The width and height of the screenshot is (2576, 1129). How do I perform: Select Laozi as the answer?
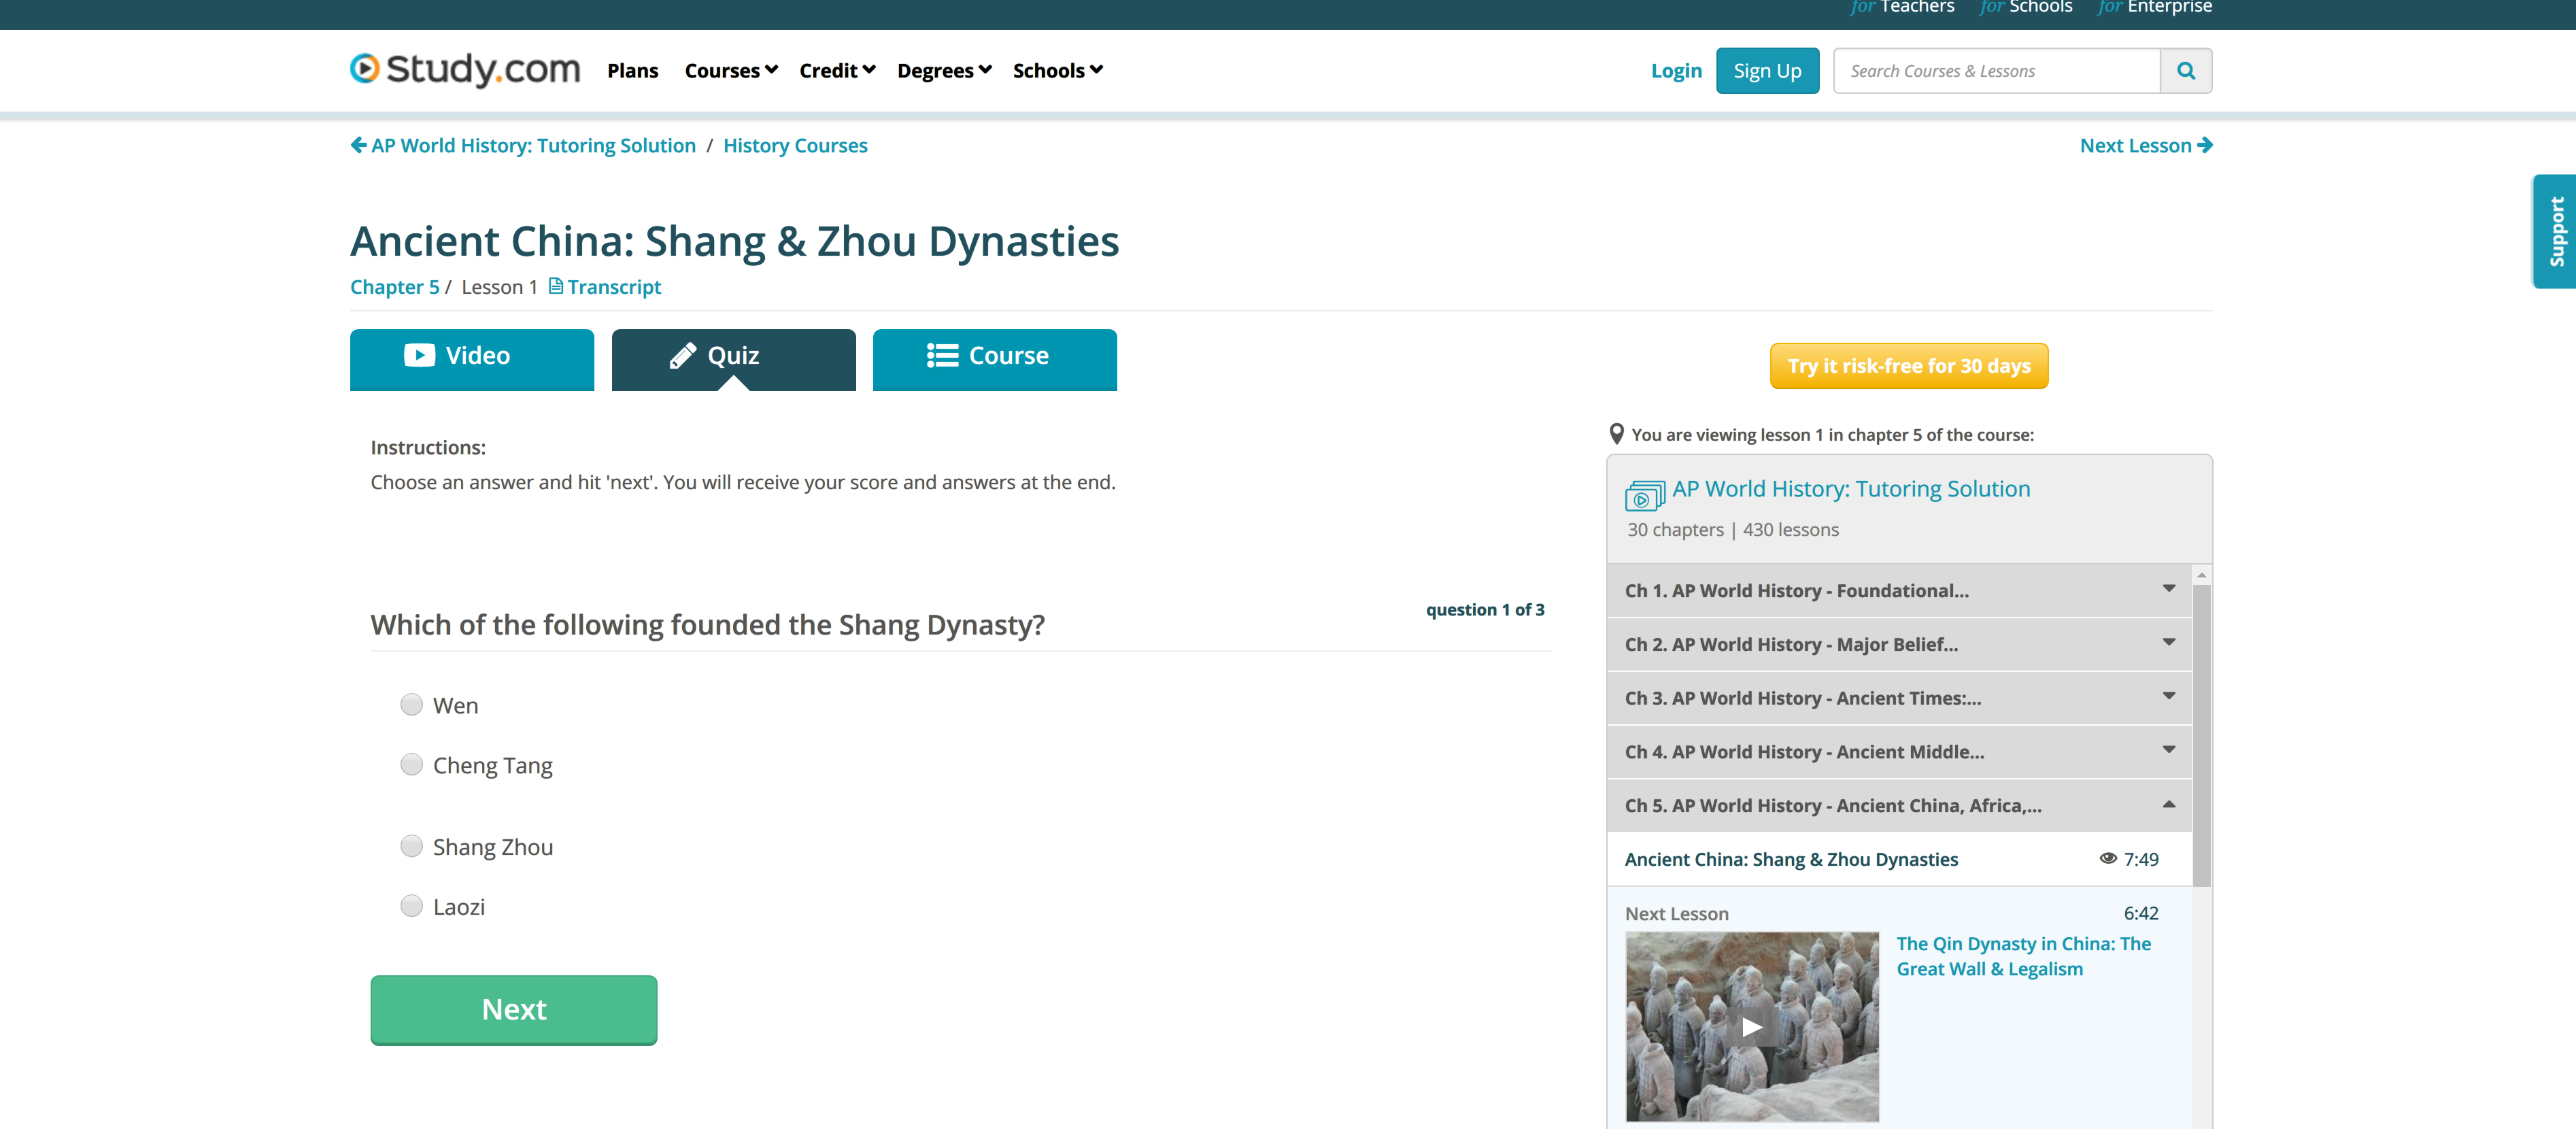[x=411, y=906]
